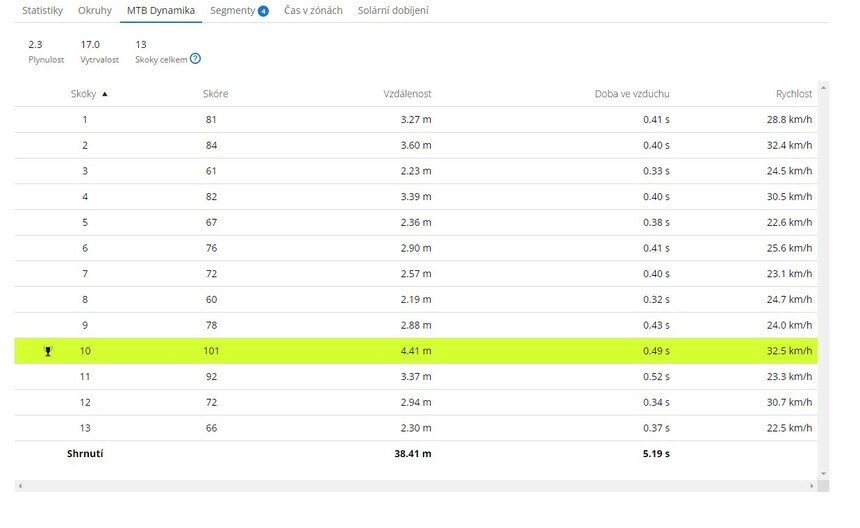Click the sort arrow next to Skoky
The width and height of the screenshot is (860, 528).
pyautogui.click(x=105, y=94)
